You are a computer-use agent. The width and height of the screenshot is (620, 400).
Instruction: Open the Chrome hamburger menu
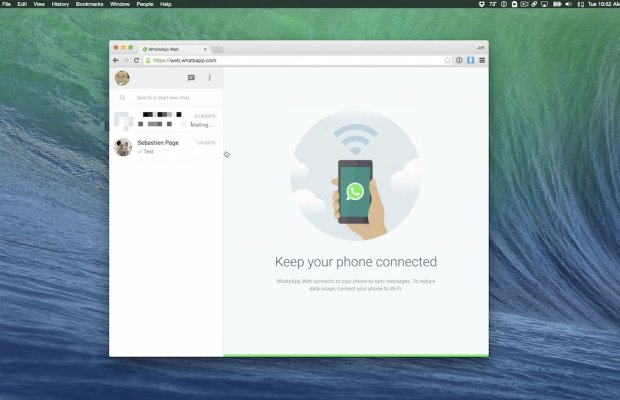[482, 60]
